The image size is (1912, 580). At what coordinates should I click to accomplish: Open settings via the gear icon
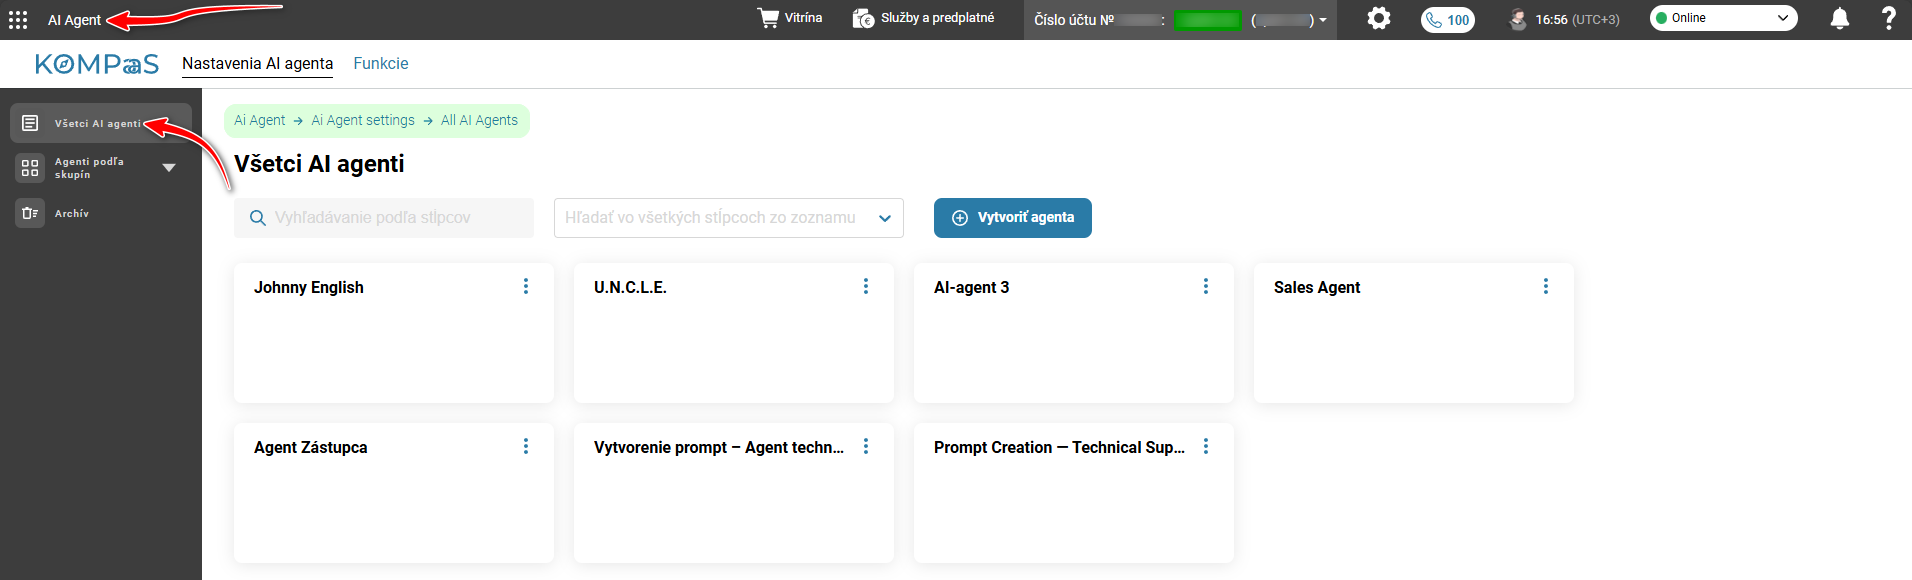coord(1379,18)
